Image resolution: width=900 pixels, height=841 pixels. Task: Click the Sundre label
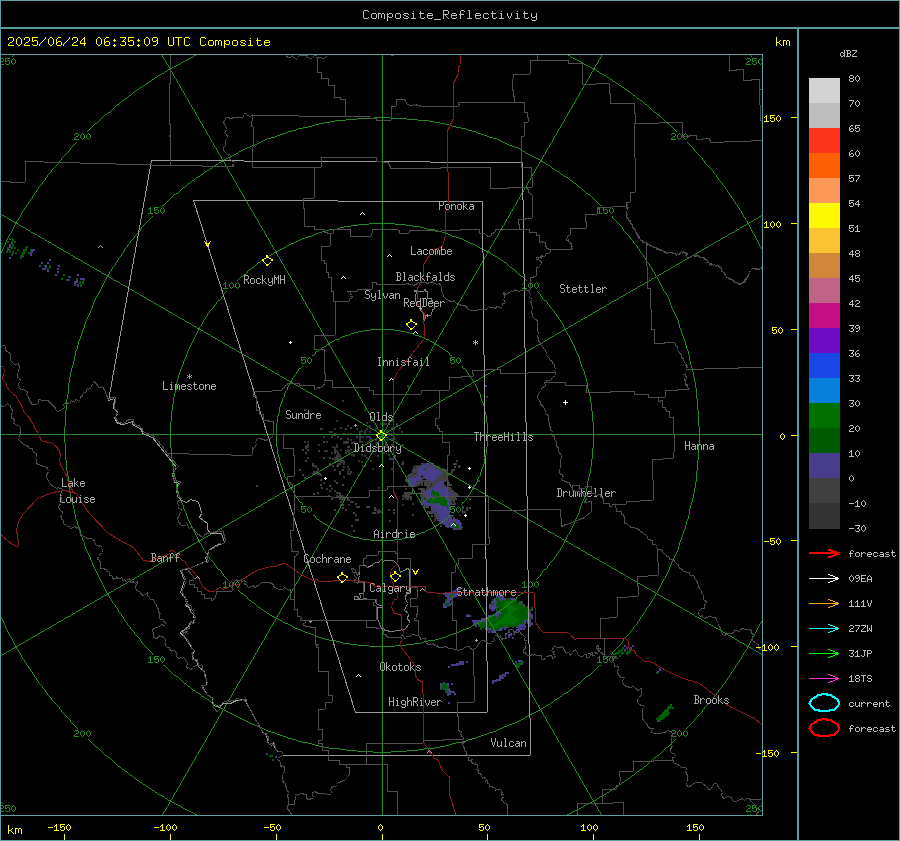point(303,415)
